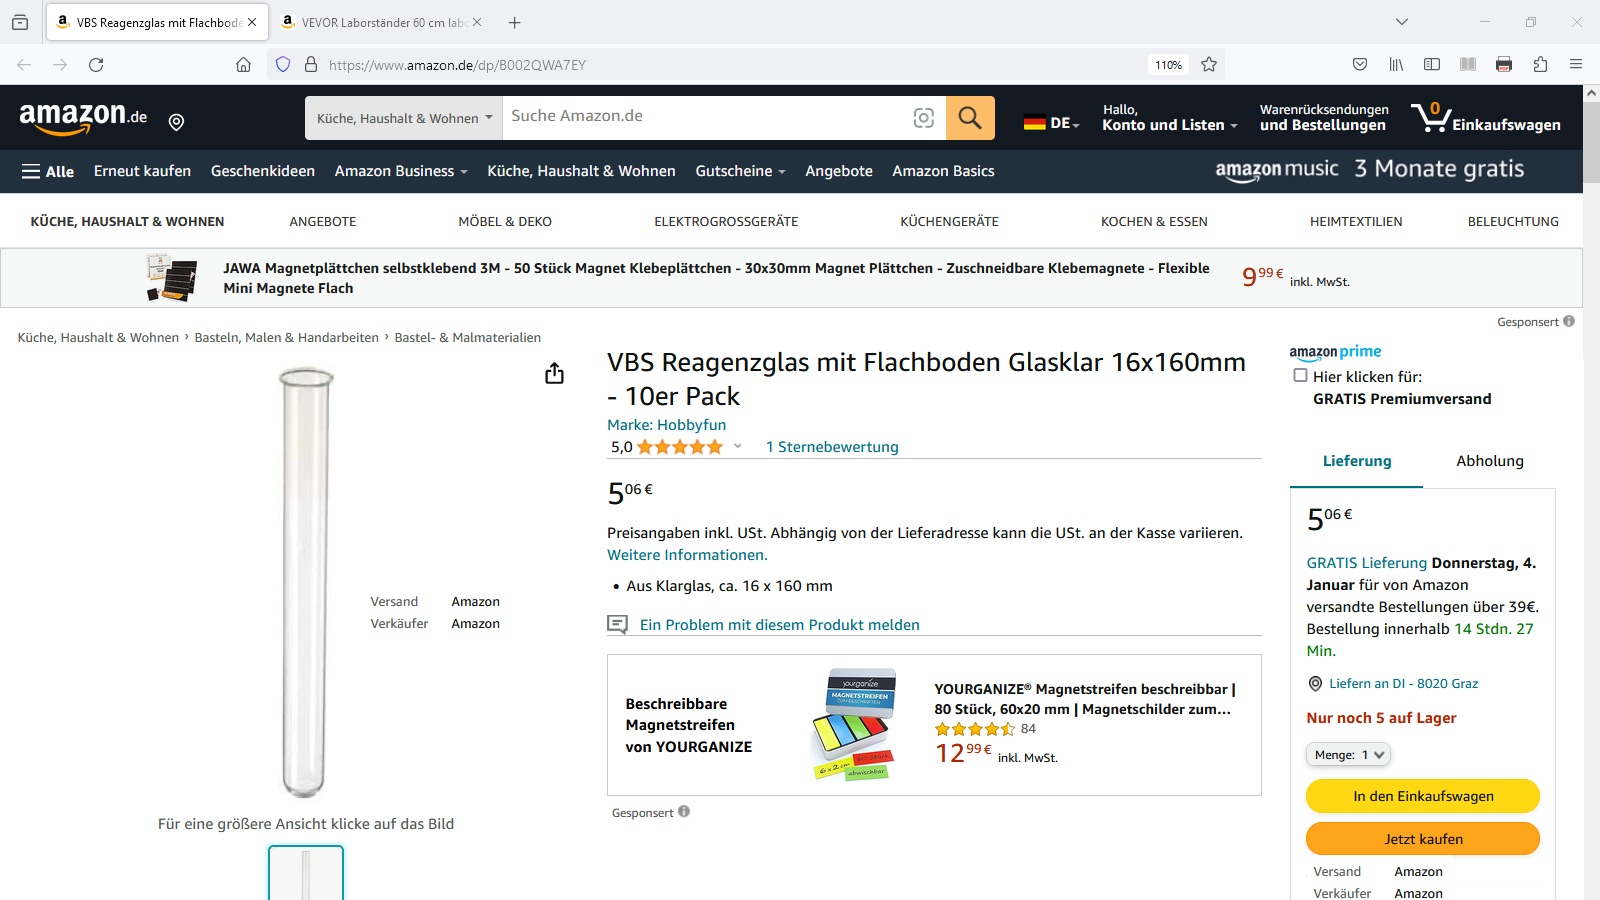Open Konto und Listen dropdown

pyautogui.click(x=1170, y=118)
